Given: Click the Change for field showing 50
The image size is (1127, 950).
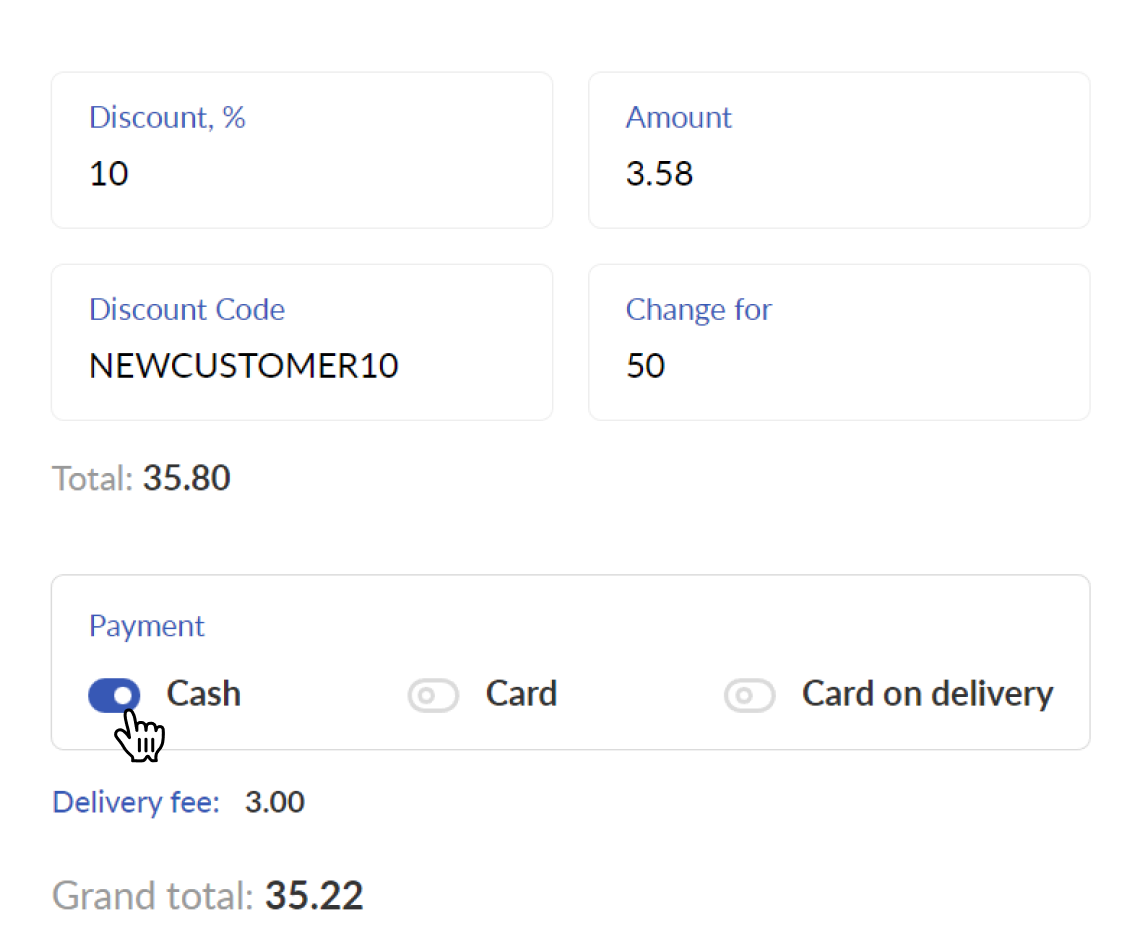Looking at the screenshot, I should click(x=839, y=342).
